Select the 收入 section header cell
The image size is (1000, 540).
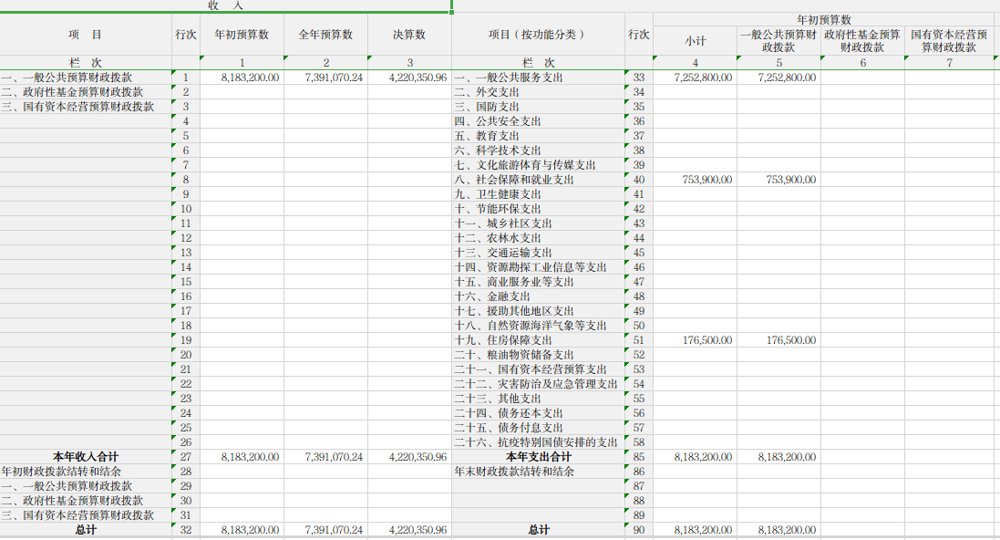[x=225, y=6]
